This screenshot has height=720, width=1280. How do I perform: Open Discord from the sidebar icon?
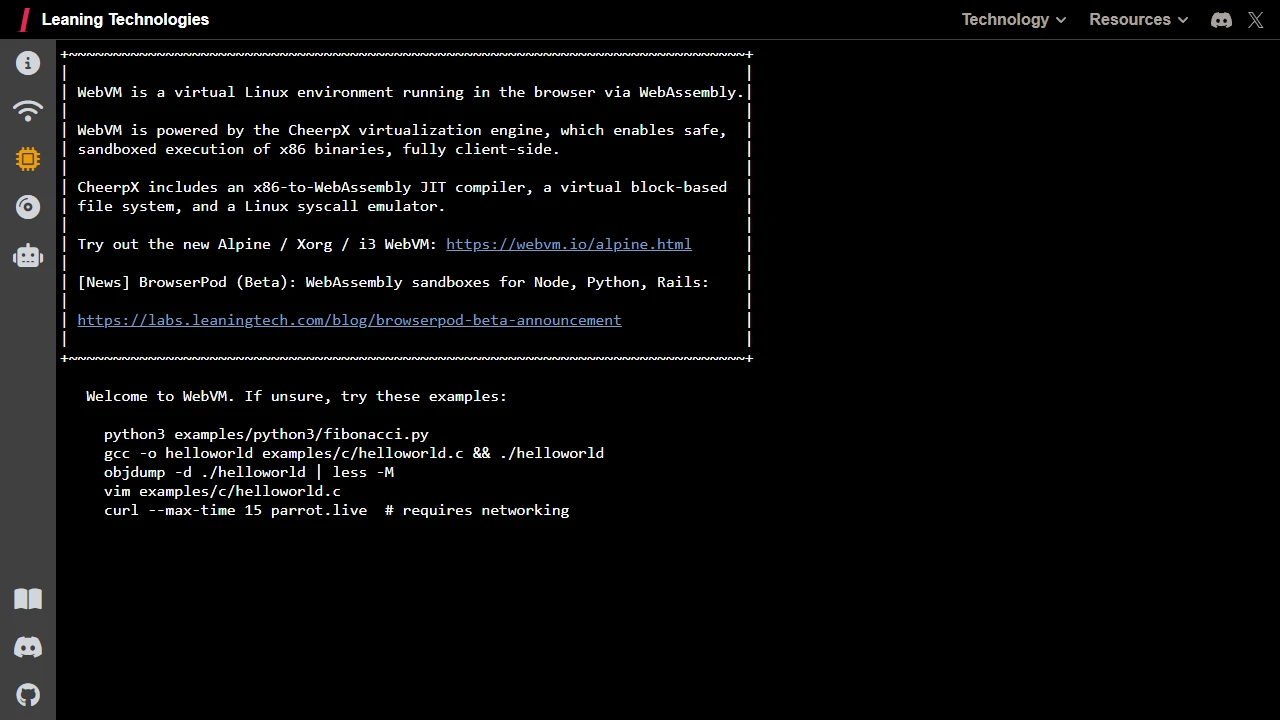coord(28,646)
